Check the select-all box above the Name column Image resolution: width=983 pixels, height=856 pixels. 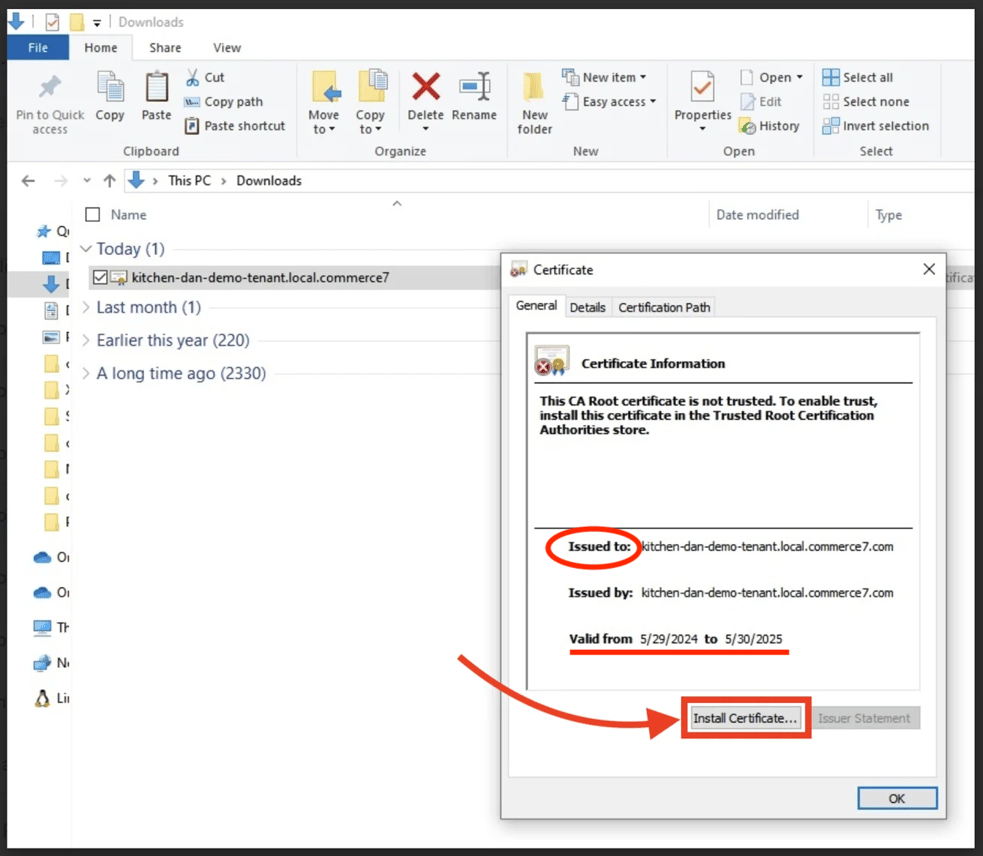coord(93,213)
